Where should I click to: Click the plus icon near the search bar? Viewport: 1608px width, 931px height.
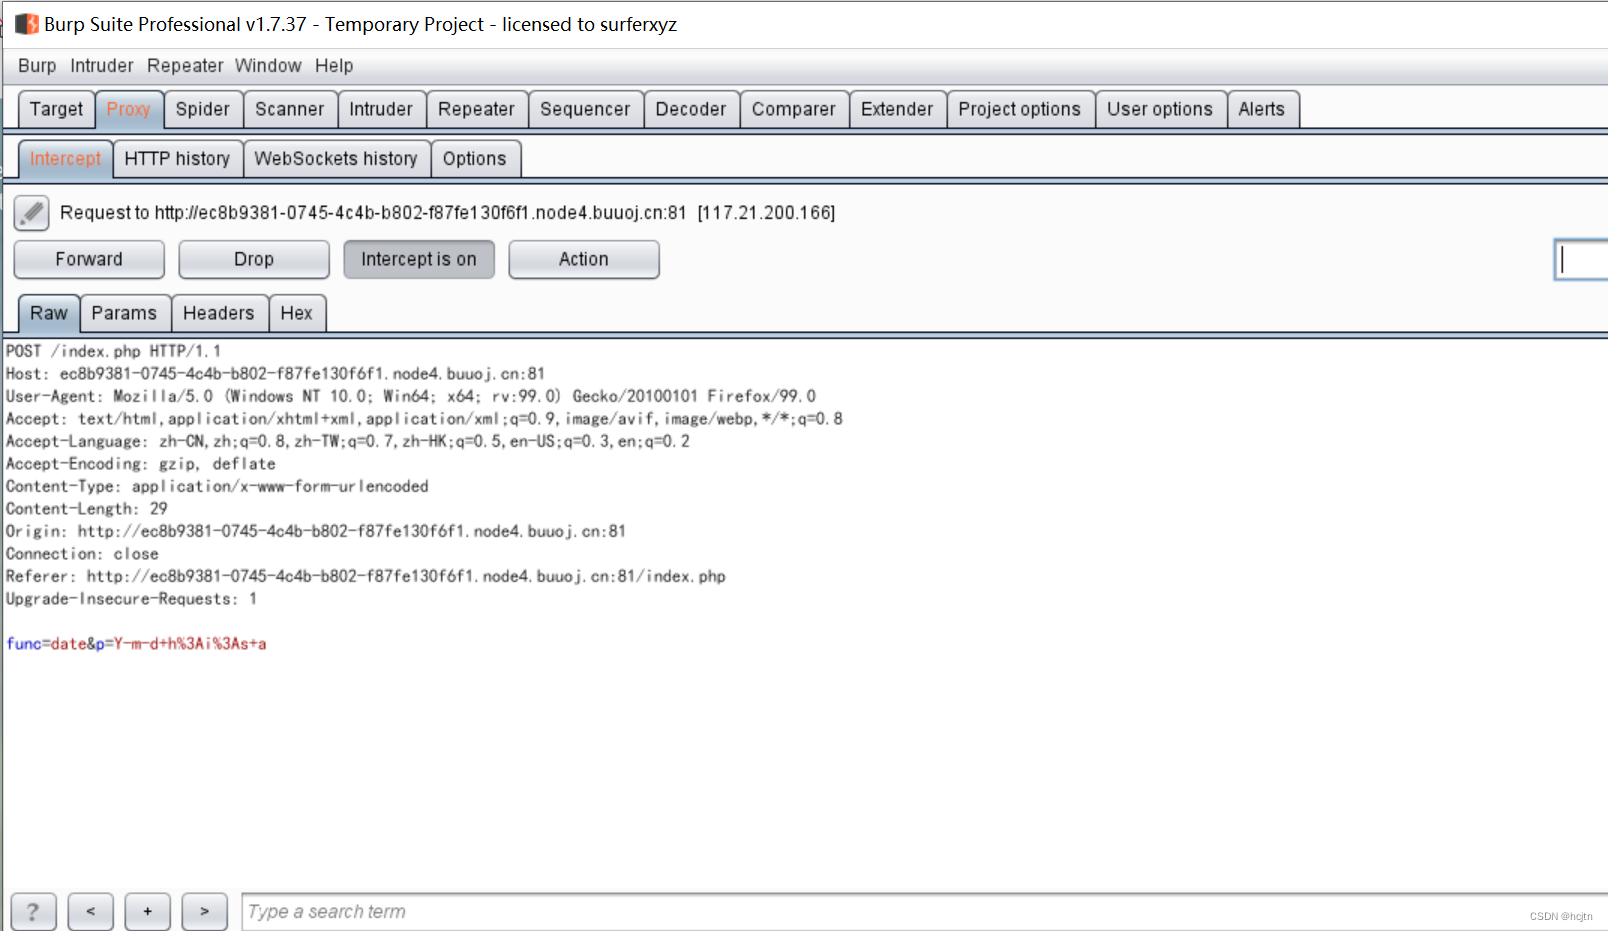147,911
